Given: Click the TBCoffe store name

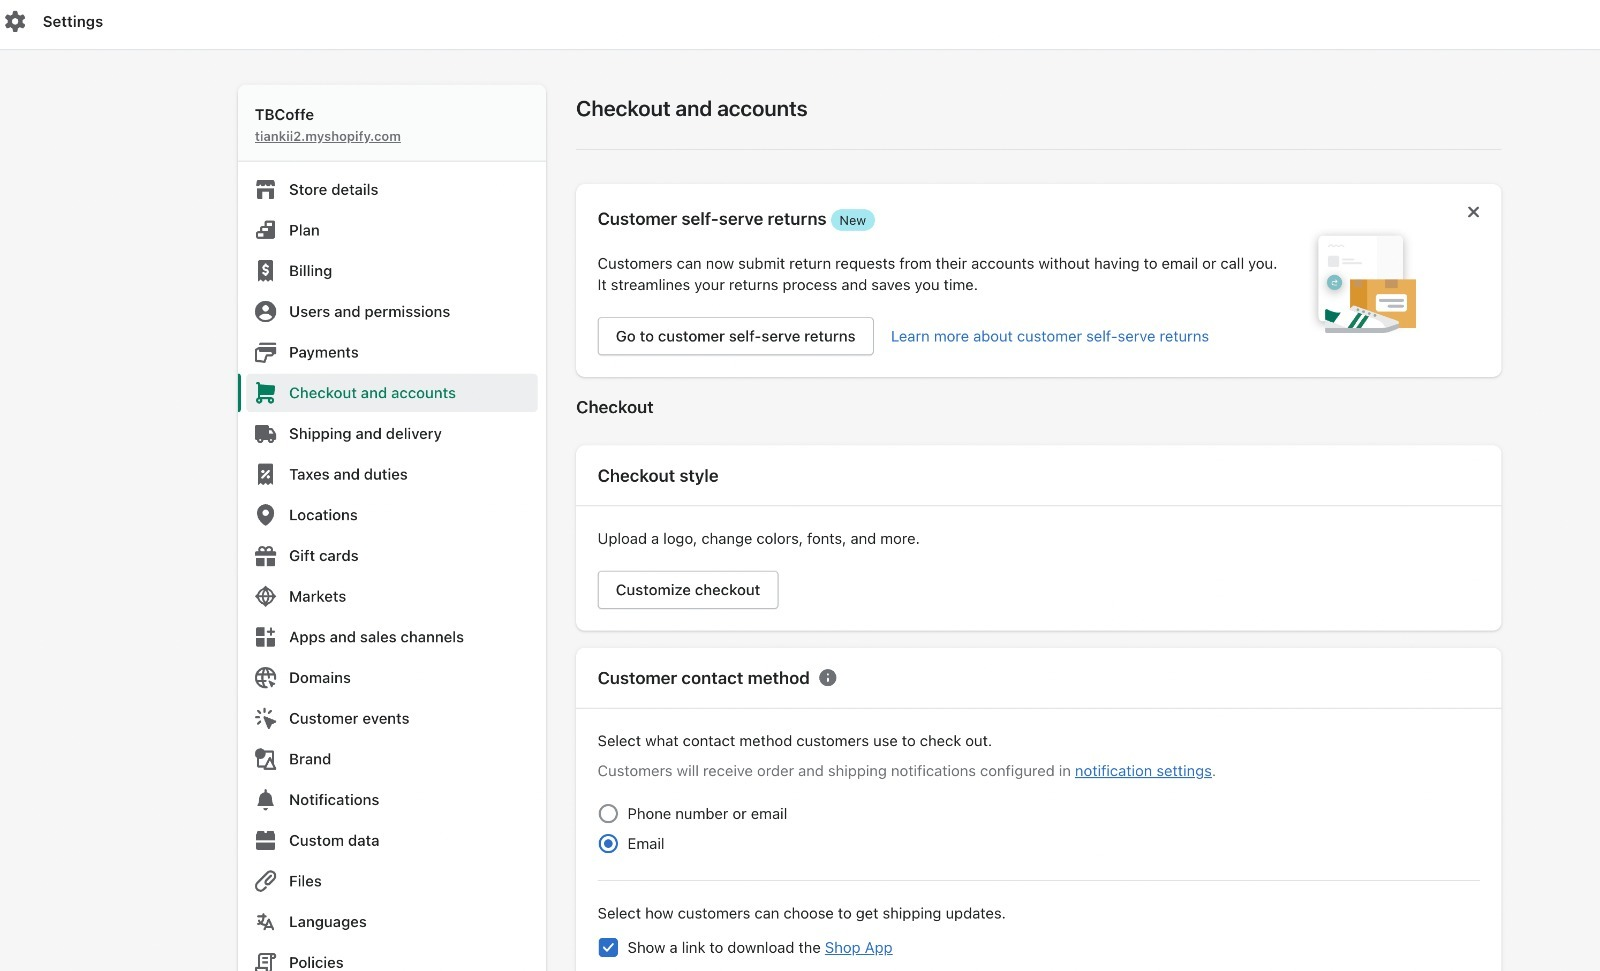Looking at the screenshot, I should (x=284, y=115).
